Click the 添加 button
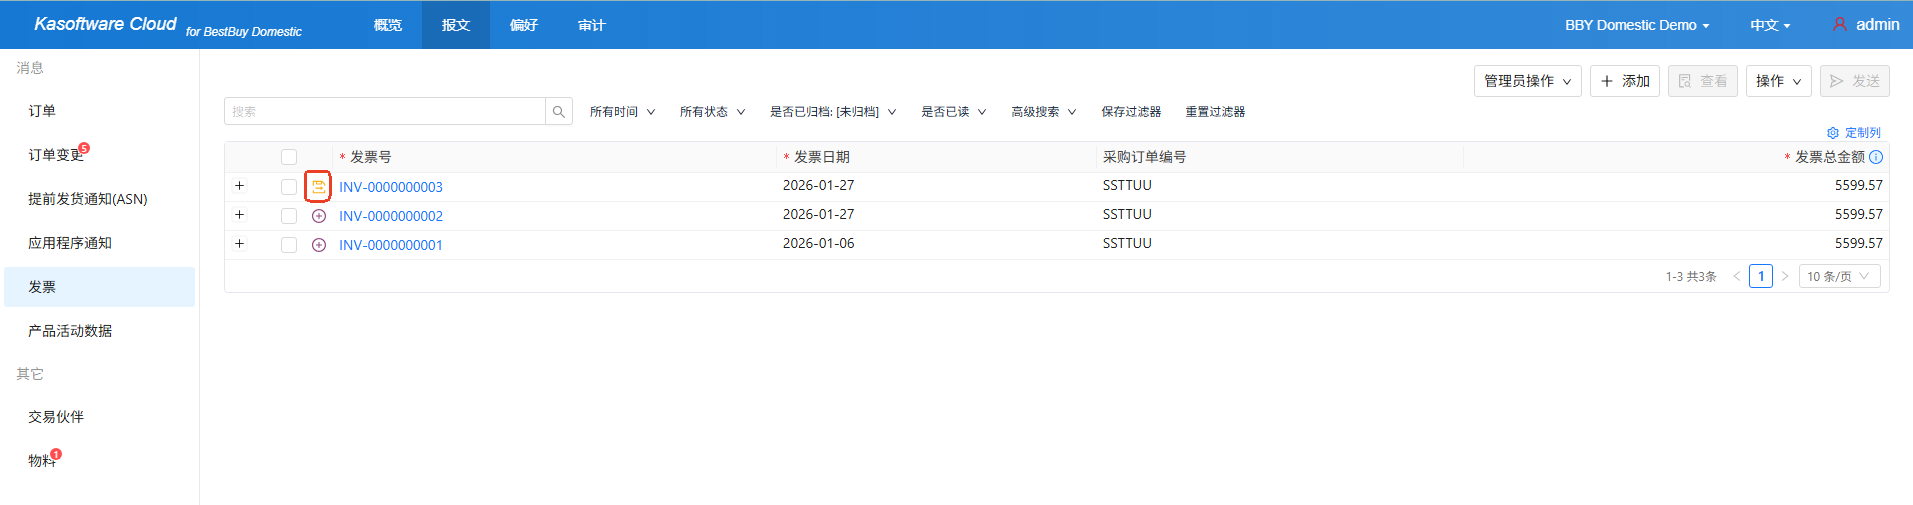Image resolution: width=1913 pixels, height=505 pixels. tap(1625, 81)
